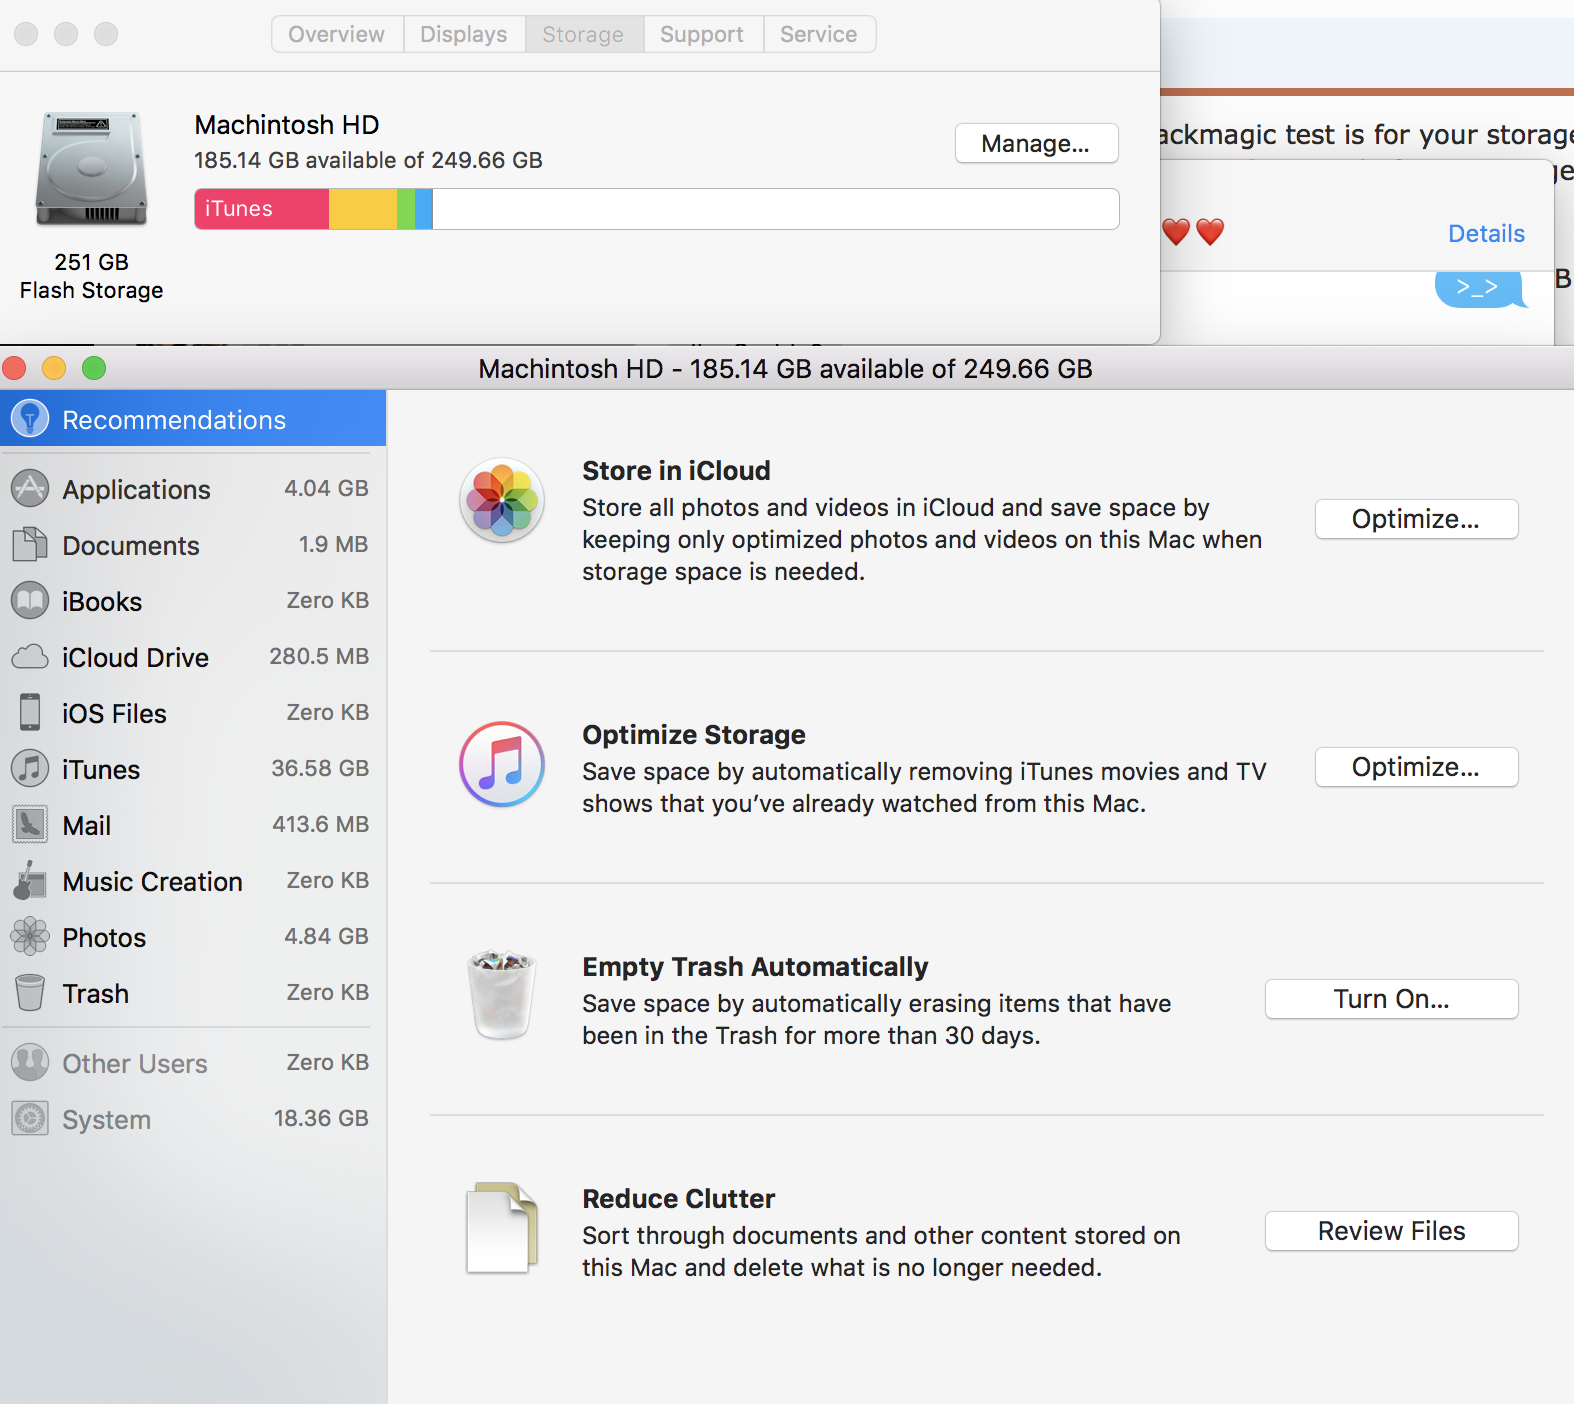
Task: Click the 251 GB Flash Storage label
Action: click(91, 276)
